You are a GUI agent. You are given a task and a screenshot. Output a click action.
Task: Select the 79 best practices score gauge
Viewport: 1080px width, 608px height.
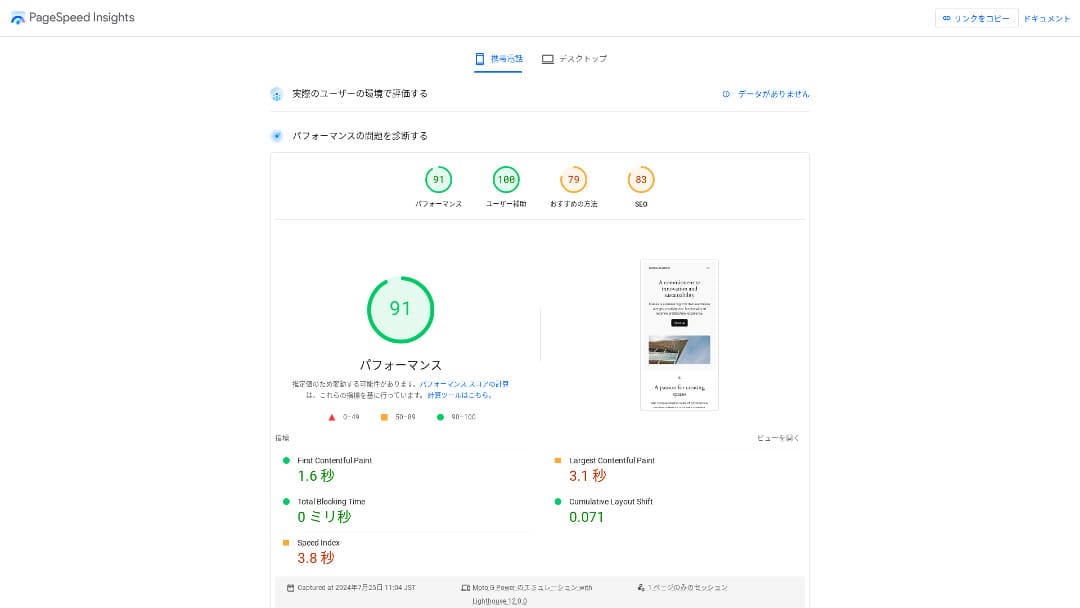[x=573, y=180]
